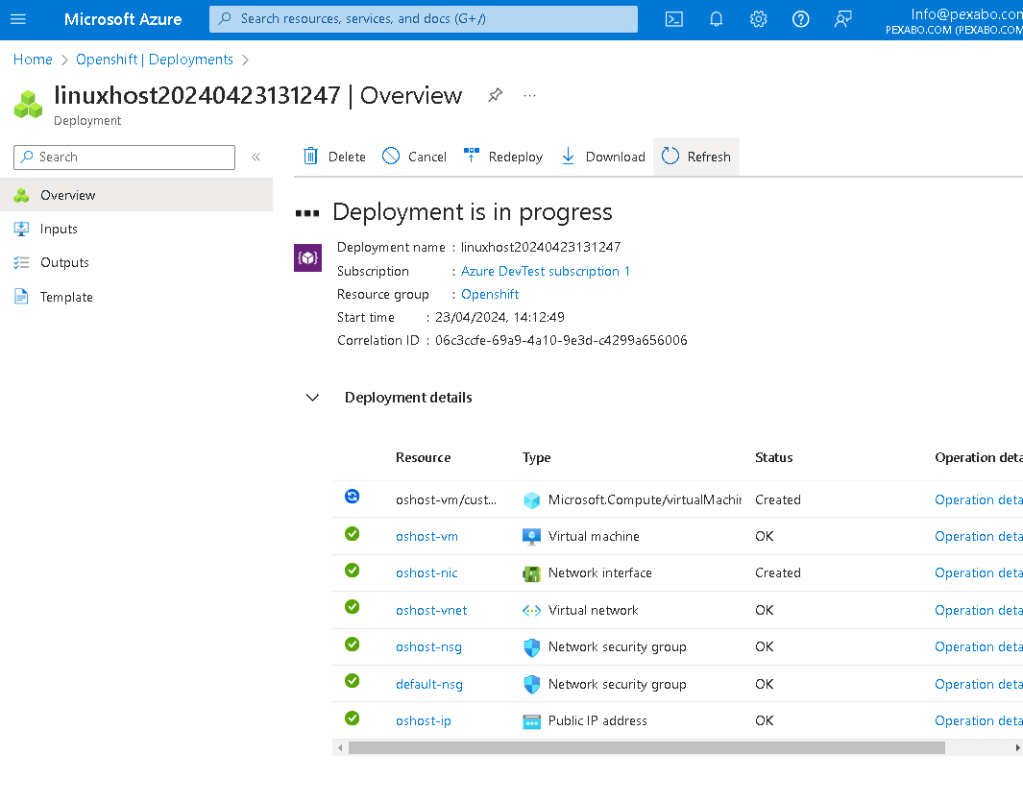Open the Info@pexabo.com account menu
Screen dimensions: 1023x803
(954, 20)
